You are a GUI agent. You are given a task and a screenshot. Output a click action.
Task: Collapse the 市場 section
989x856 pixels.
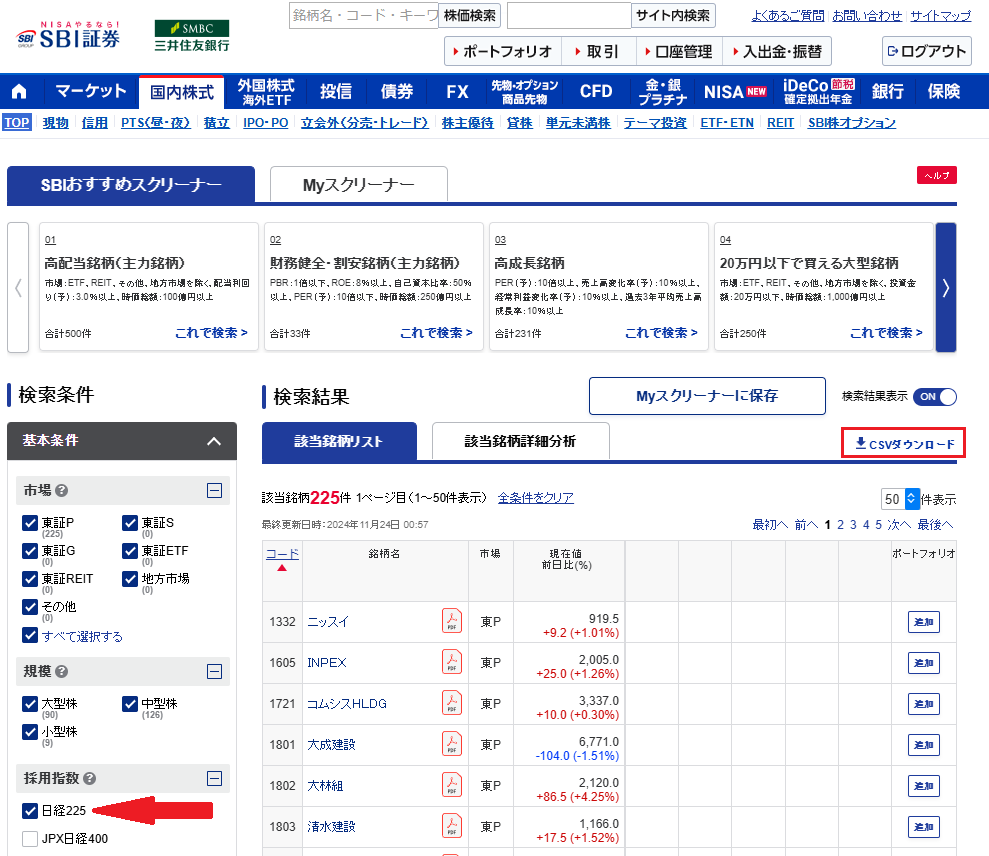[213, 490]
